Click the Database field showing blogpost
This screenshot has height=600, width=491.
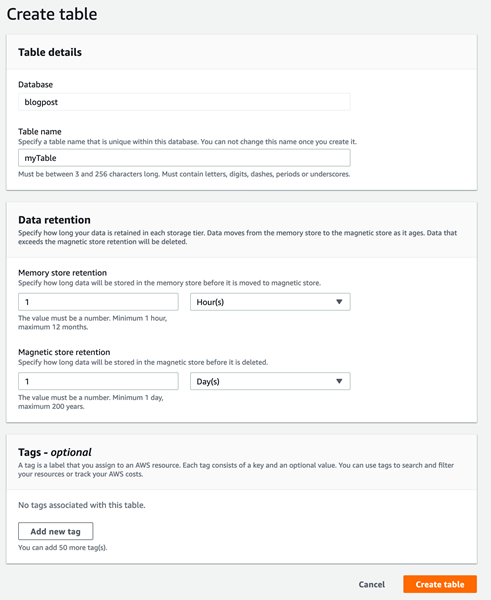(184, 102)
